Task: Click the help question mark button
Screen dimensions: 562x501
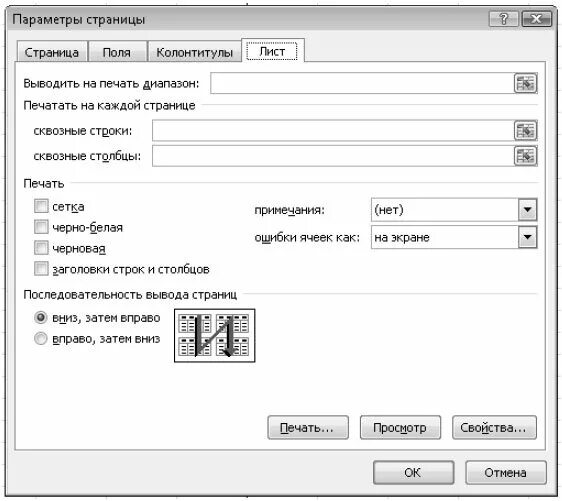Action: [x=504, y=19]
